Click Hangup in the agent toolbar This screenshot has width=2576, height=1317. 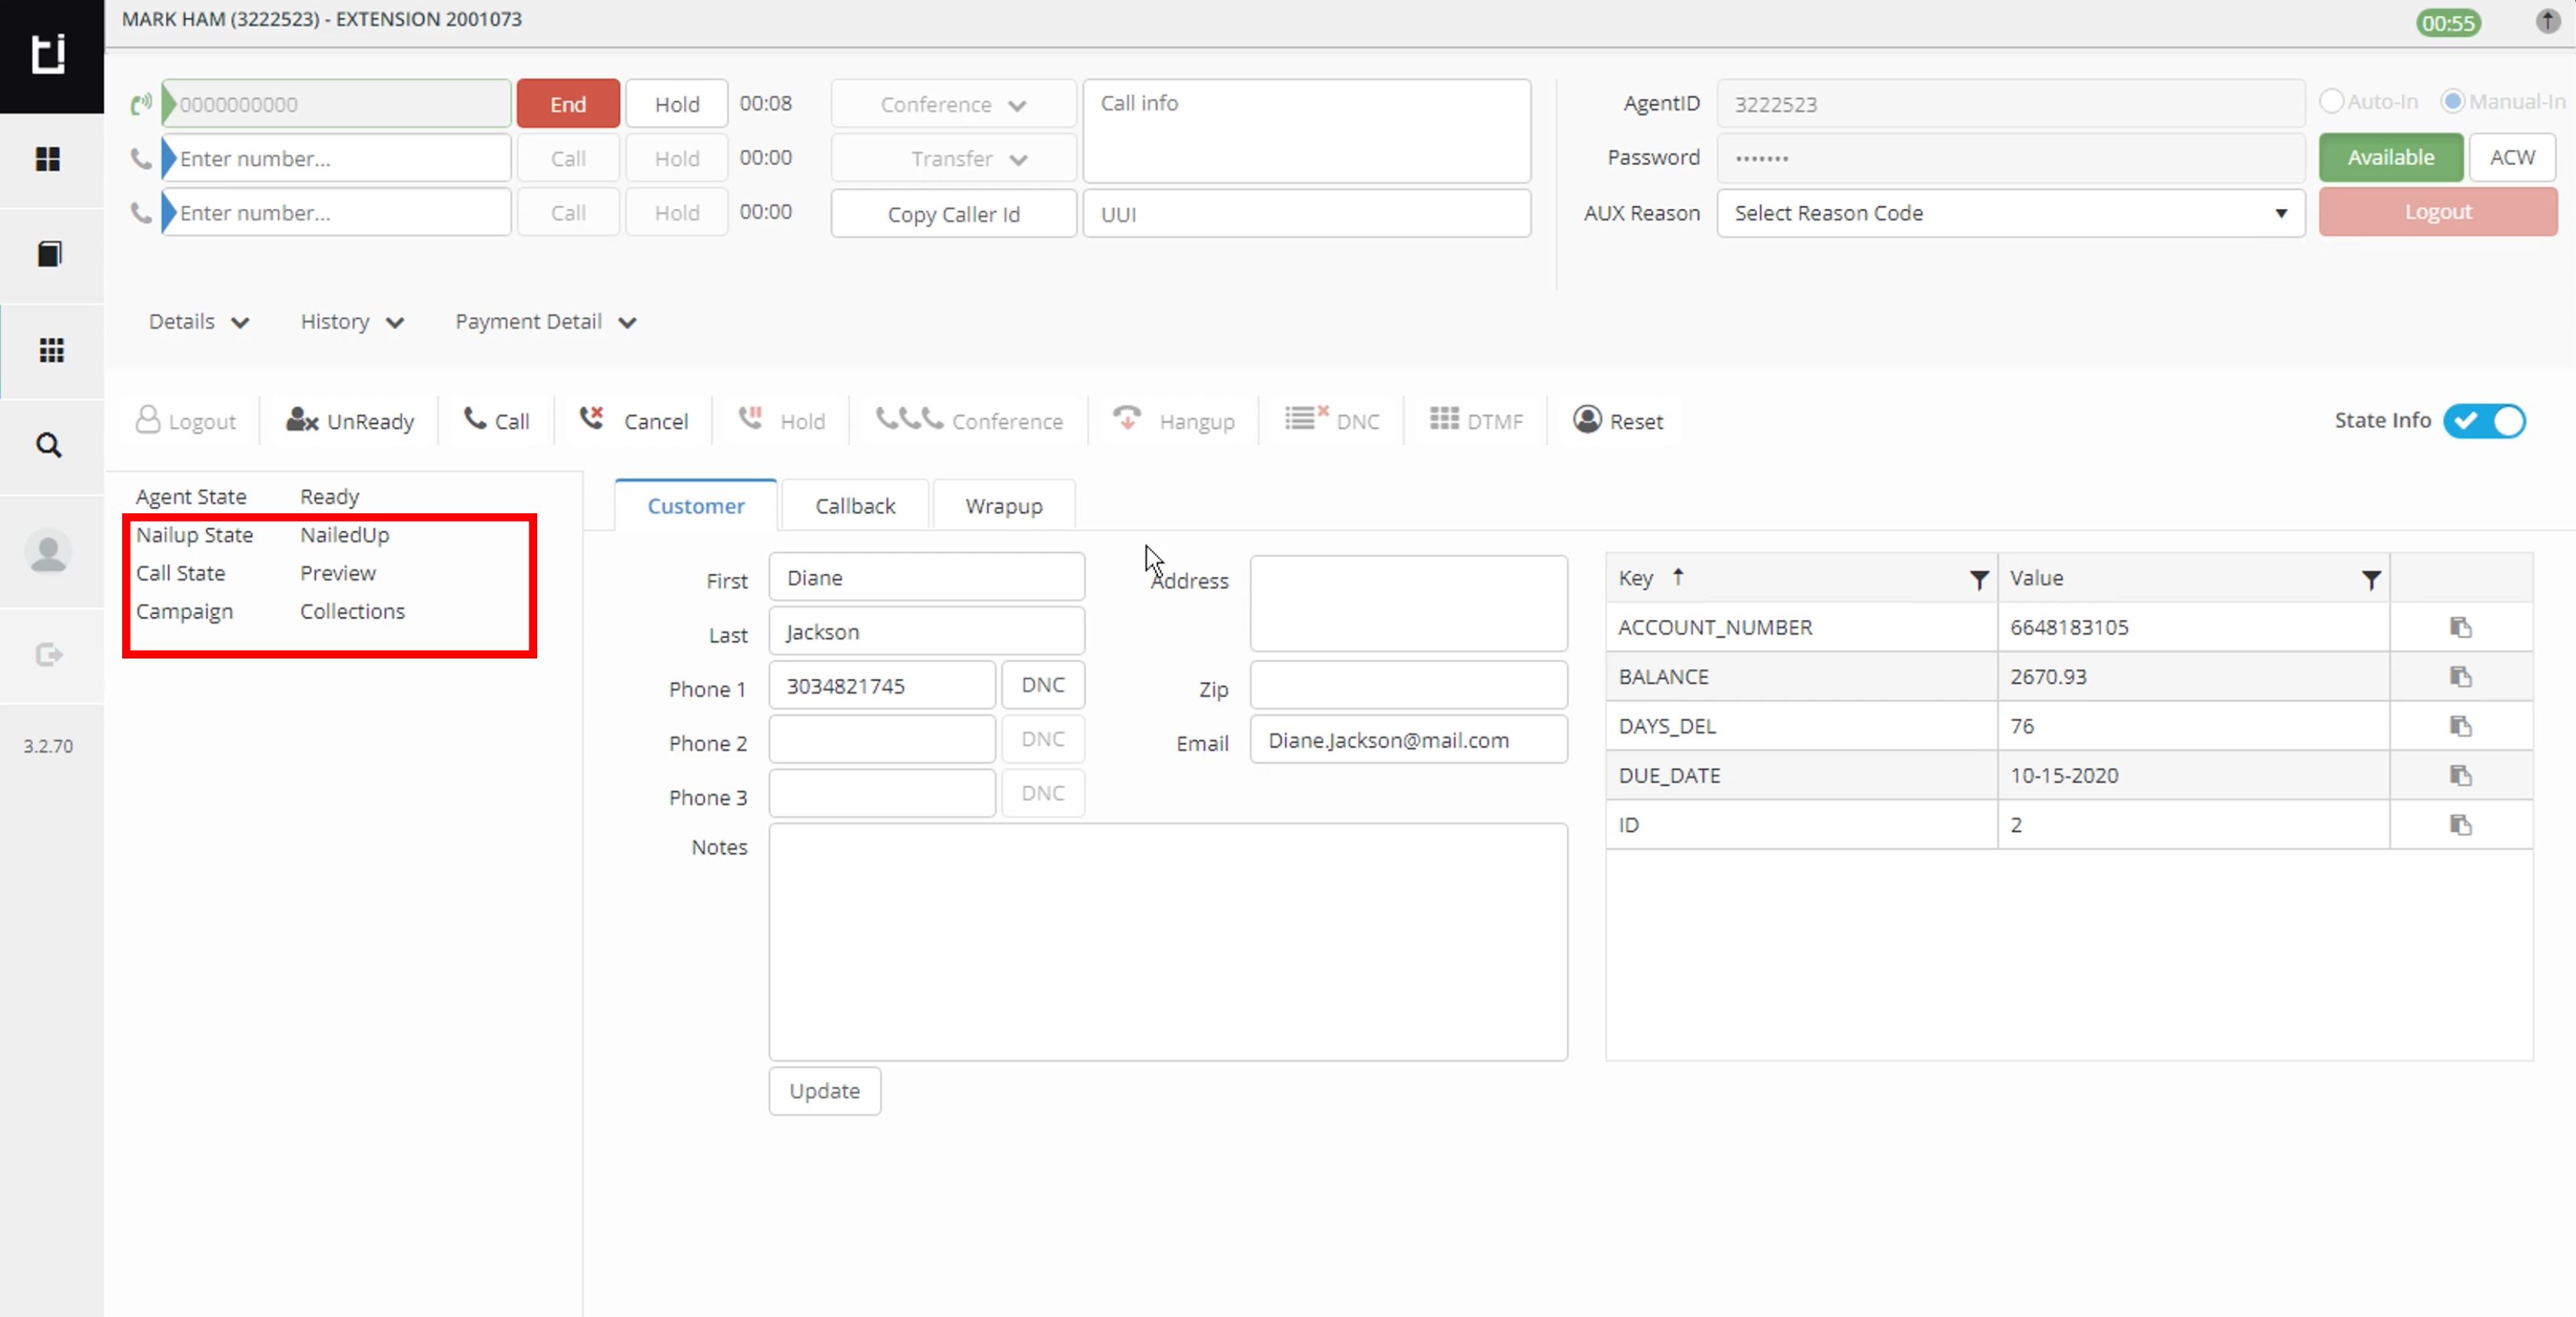click(x=1174, y=421)
